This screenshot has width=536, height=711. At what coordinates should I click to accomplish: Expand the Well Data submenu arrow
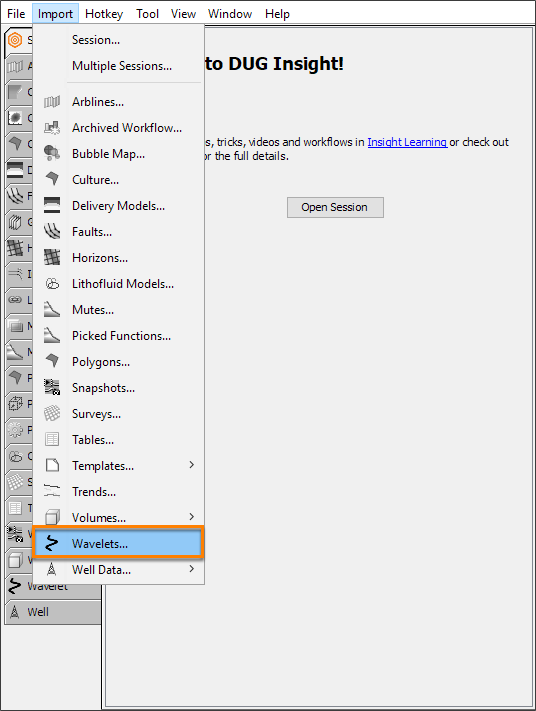191,569
